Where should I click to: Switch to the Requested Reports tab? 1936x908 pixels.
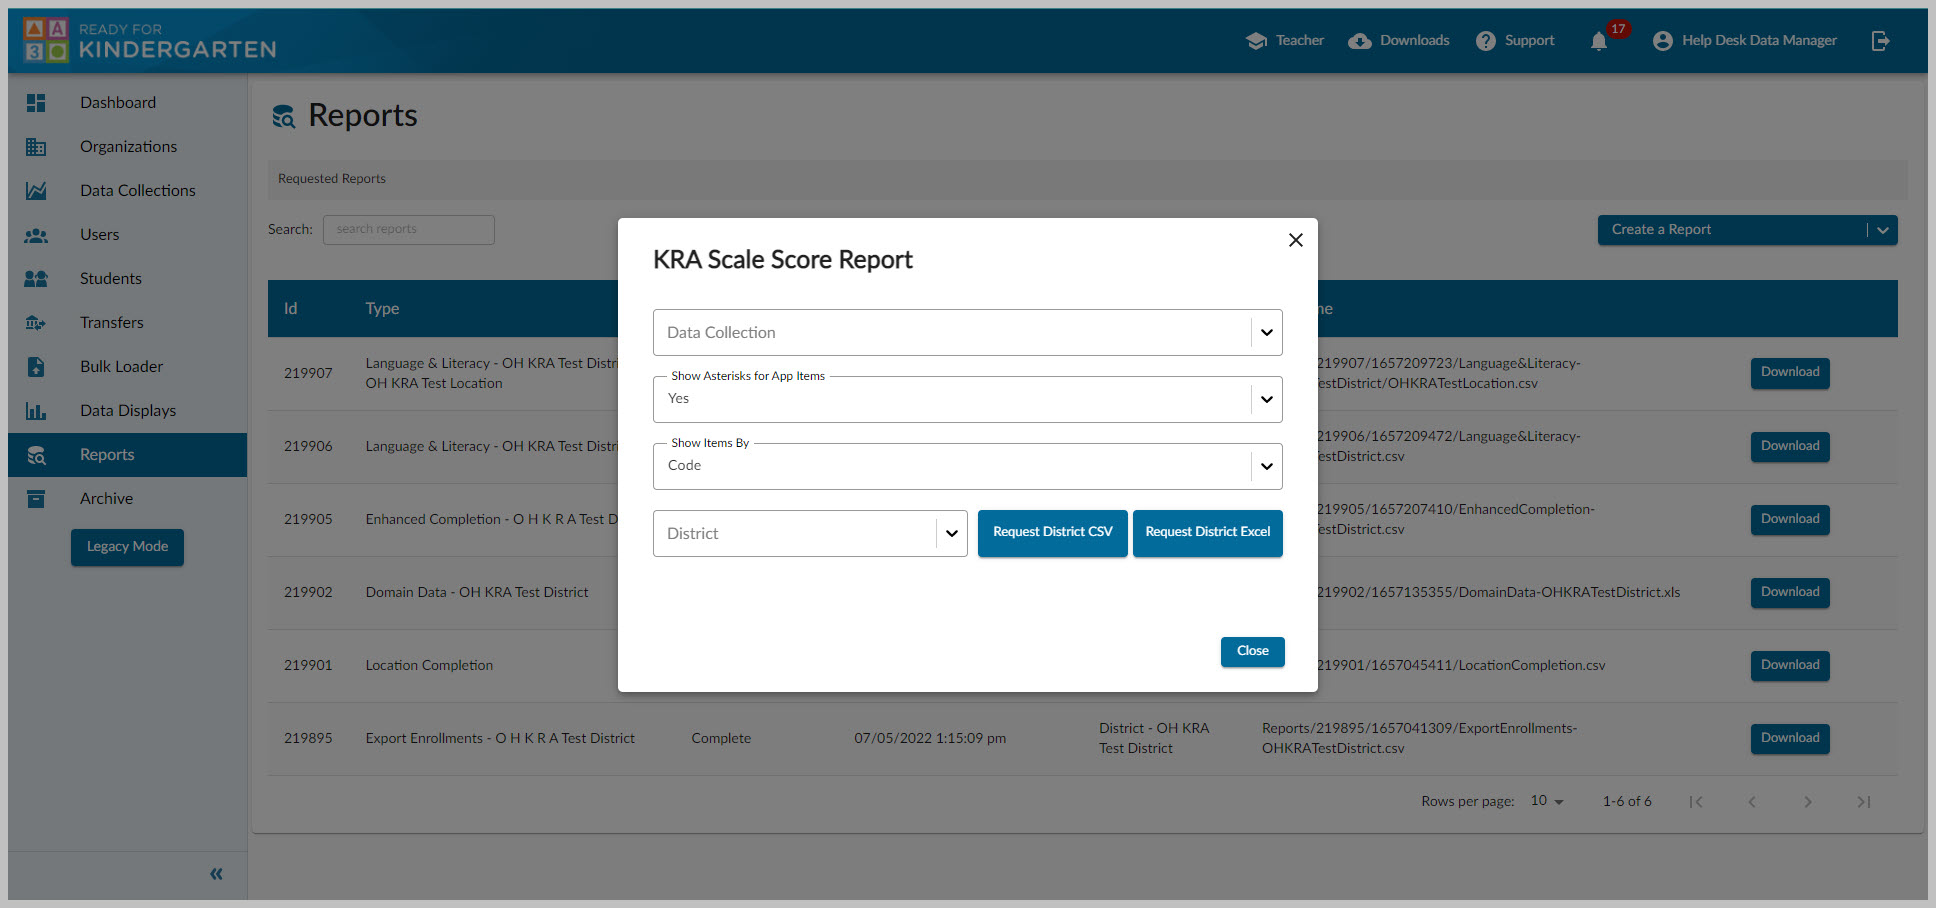coord(331,178)
